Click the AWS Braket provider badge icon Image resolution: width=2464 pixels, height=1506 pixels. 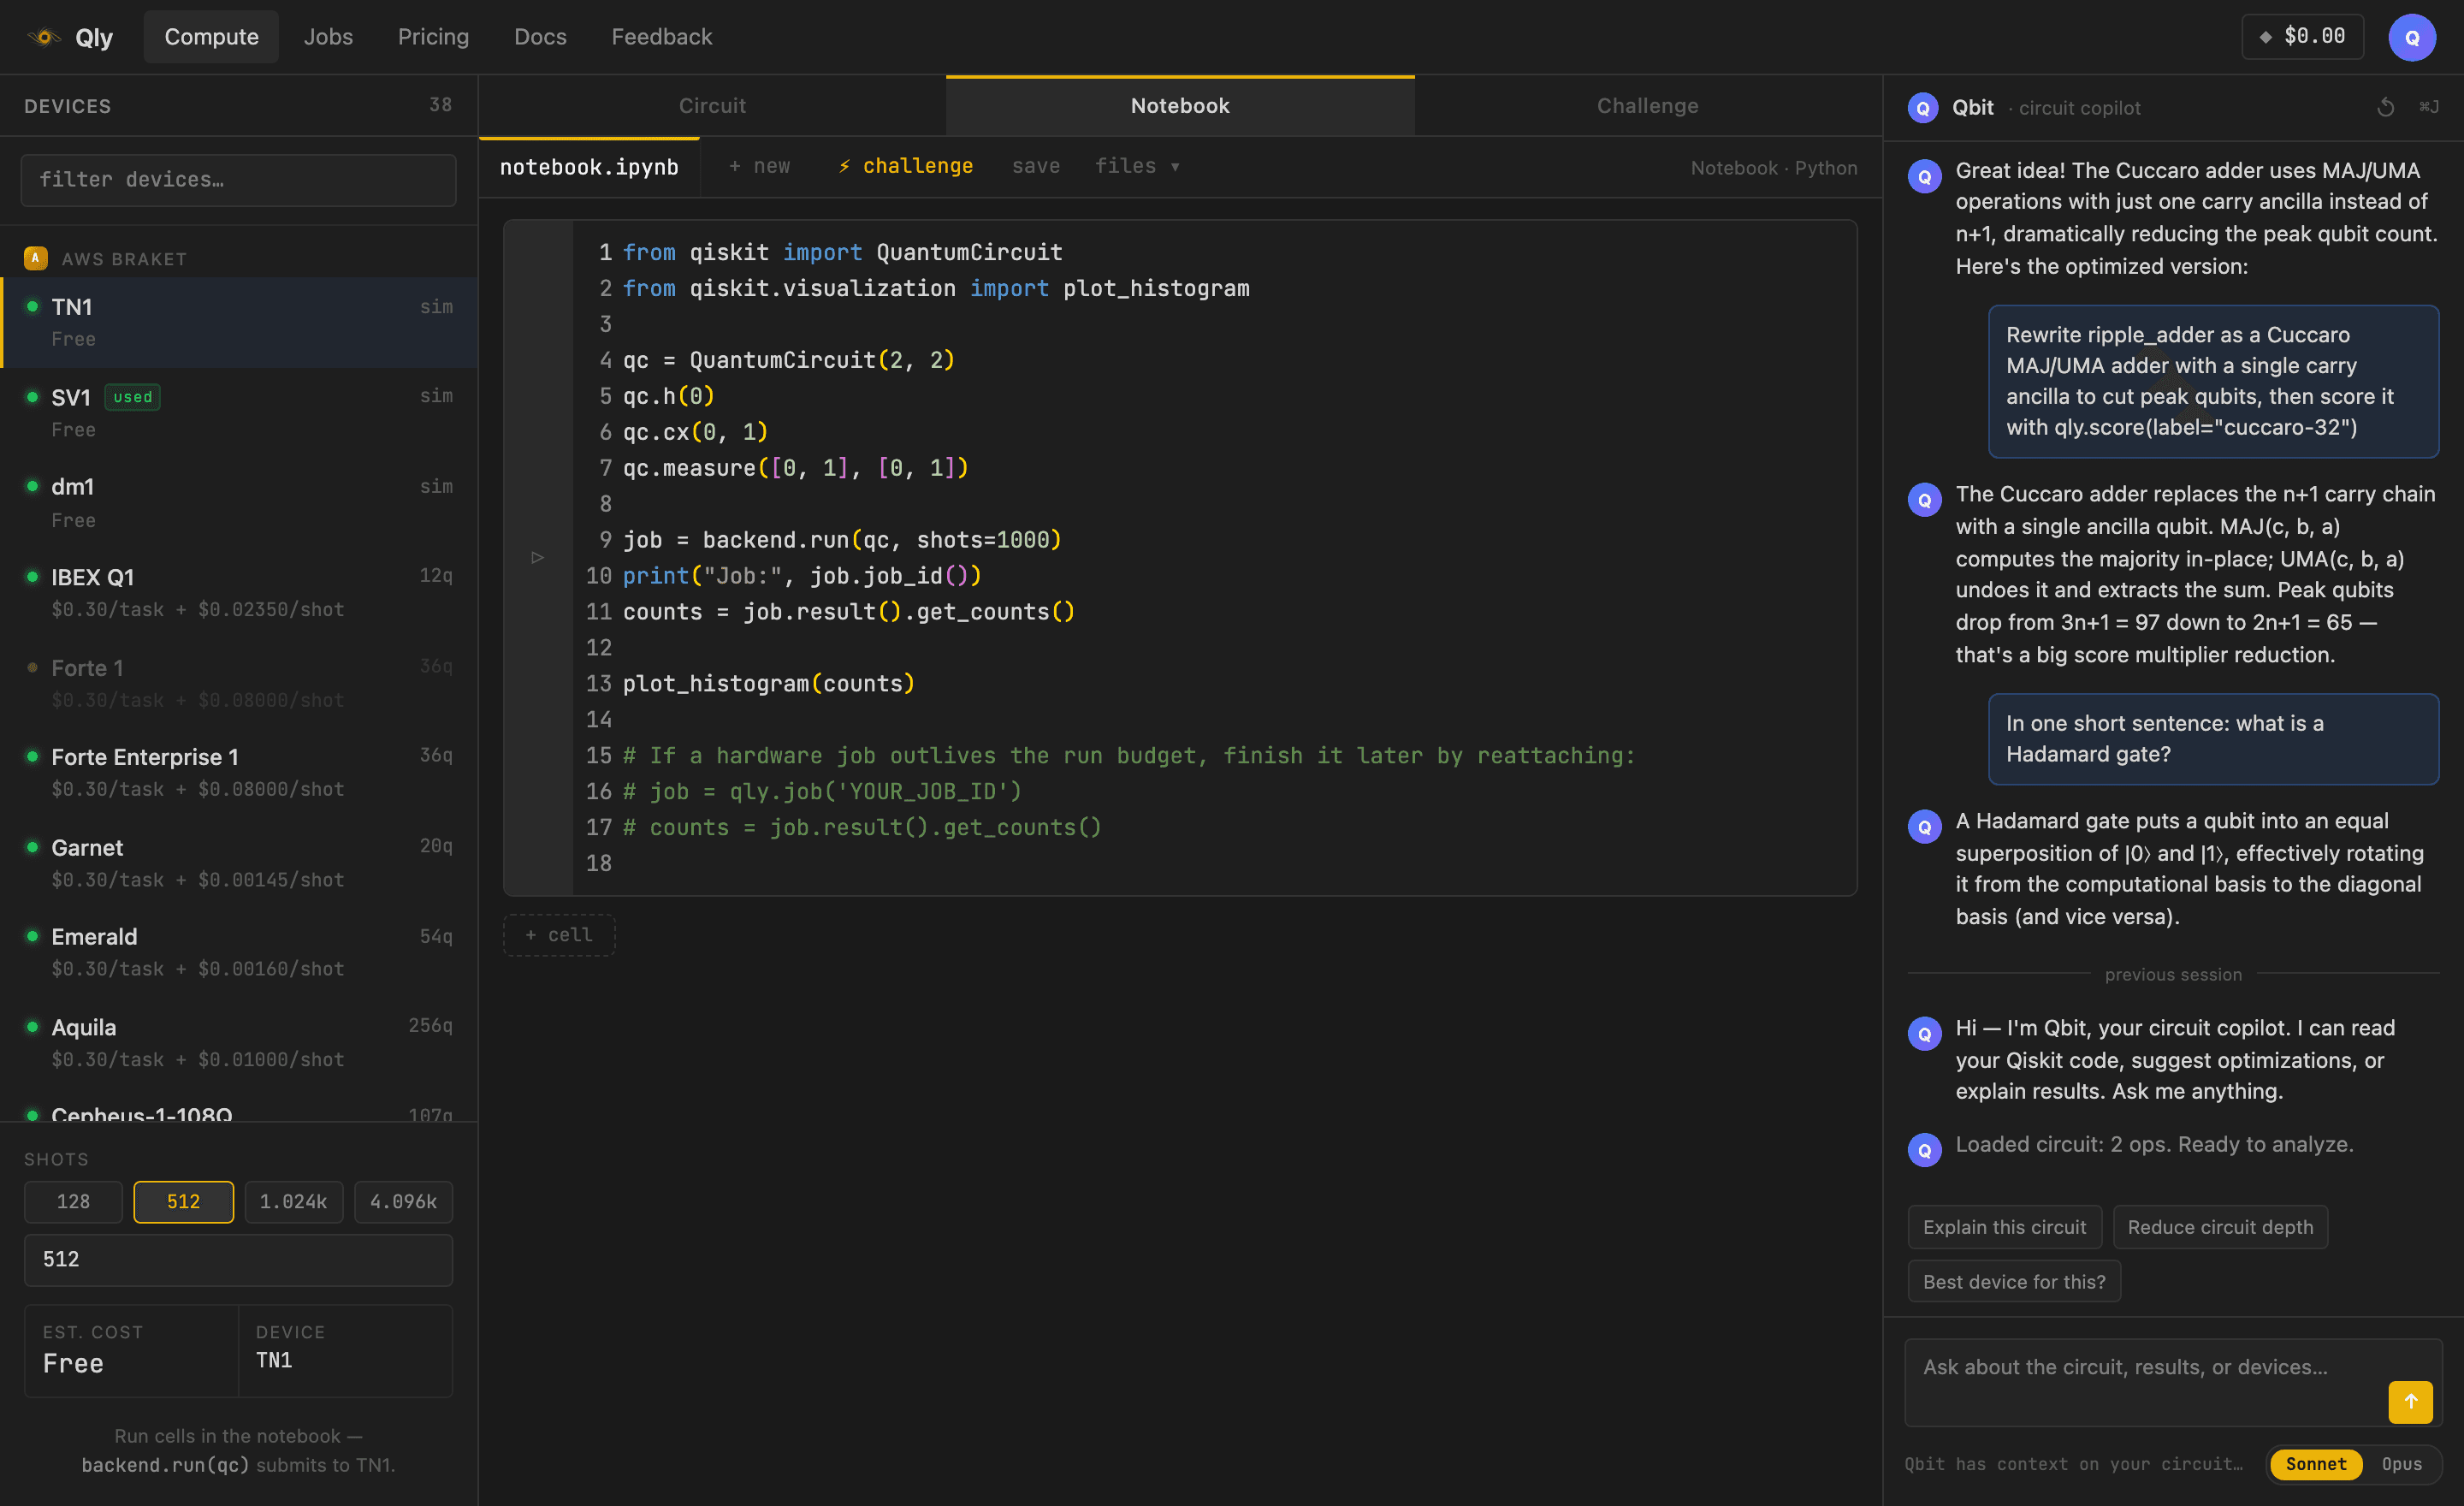click(36, 259)
